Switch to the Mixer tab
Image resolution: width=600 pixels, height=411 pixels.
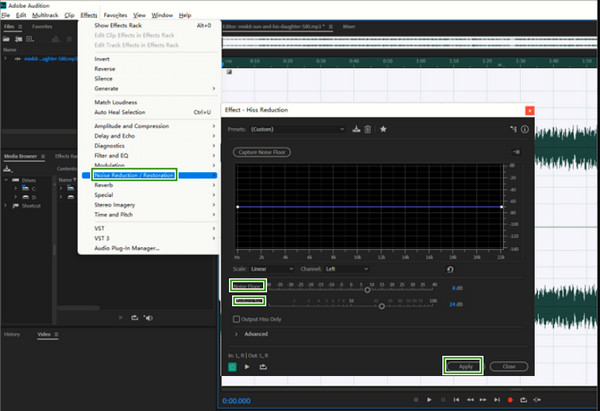tap(349, 26)
